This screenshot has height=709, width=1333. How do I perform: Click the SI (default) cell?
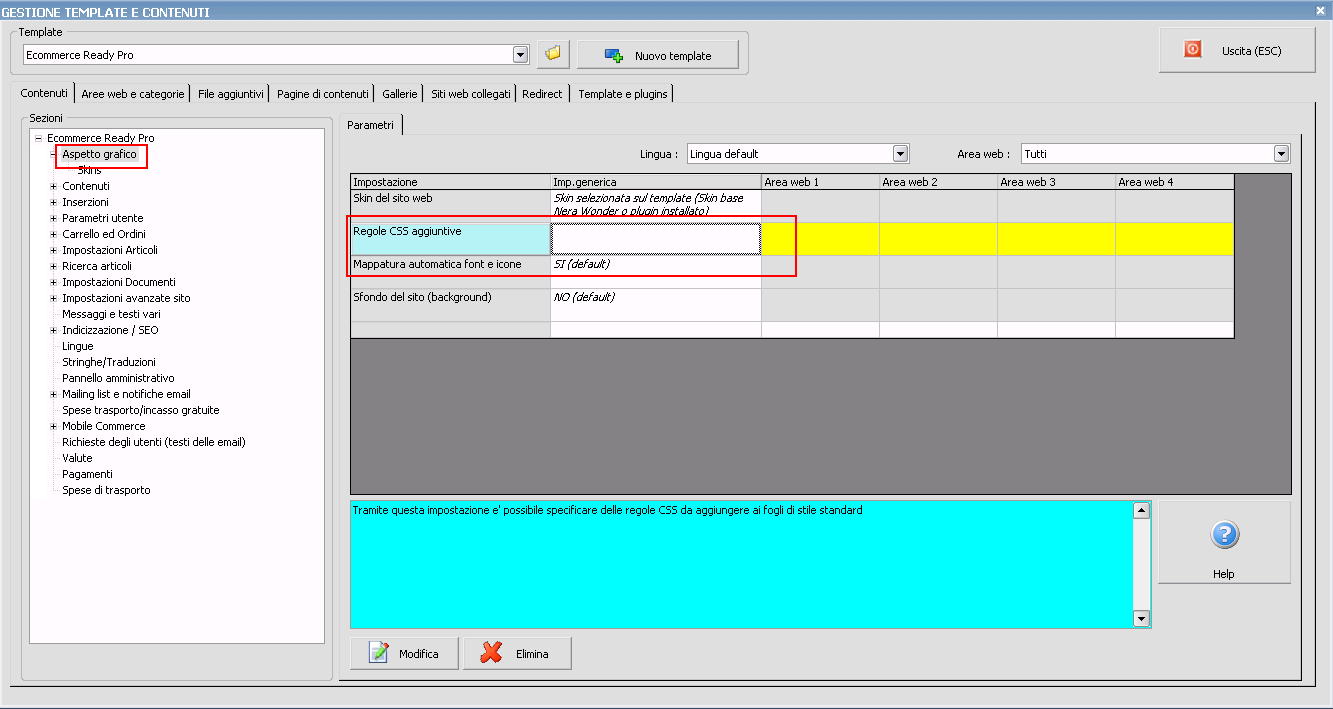(x=655, y=271)
